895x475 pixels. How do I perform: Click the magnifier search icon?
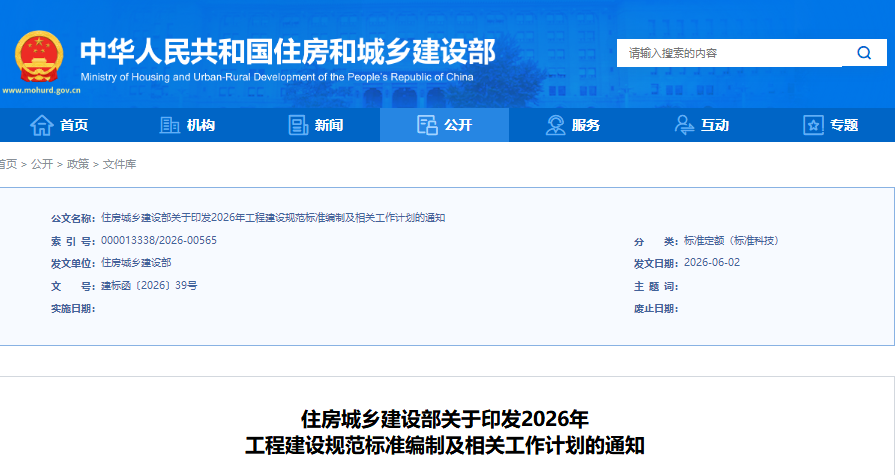click(x=864, y=53)
